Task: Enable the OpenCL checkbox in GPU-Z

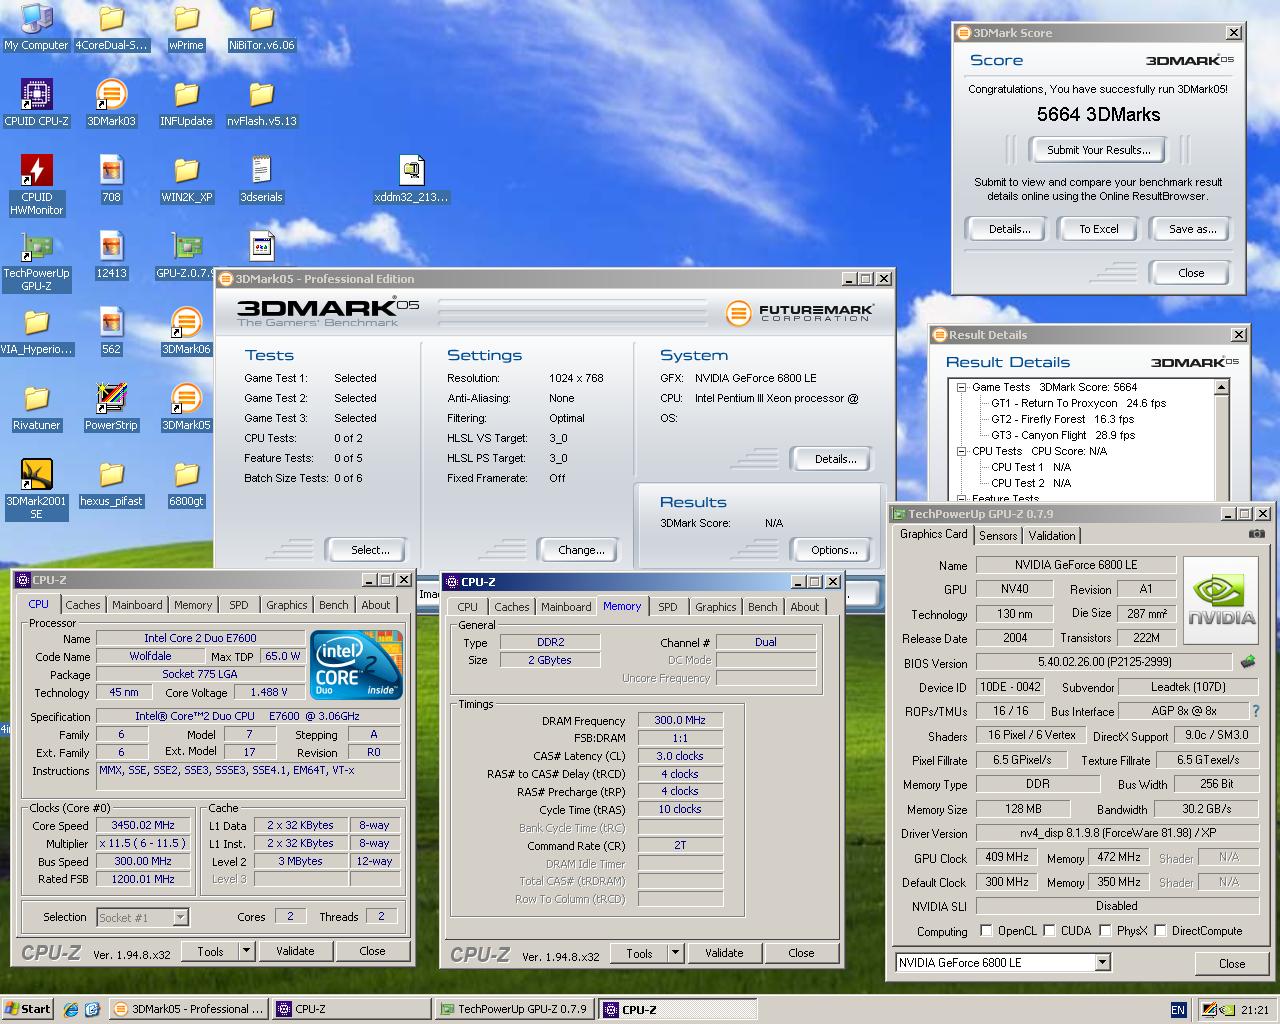Action: [986, 930]
